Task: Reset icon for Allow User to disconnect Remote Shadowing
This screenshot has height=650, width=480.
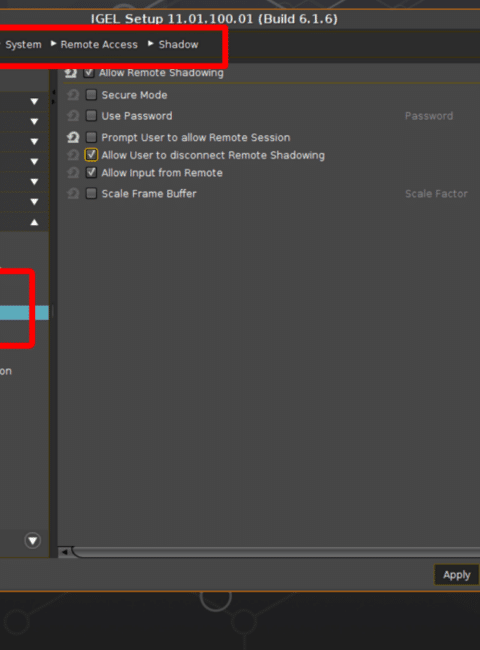Action: (x=73, y=155)
